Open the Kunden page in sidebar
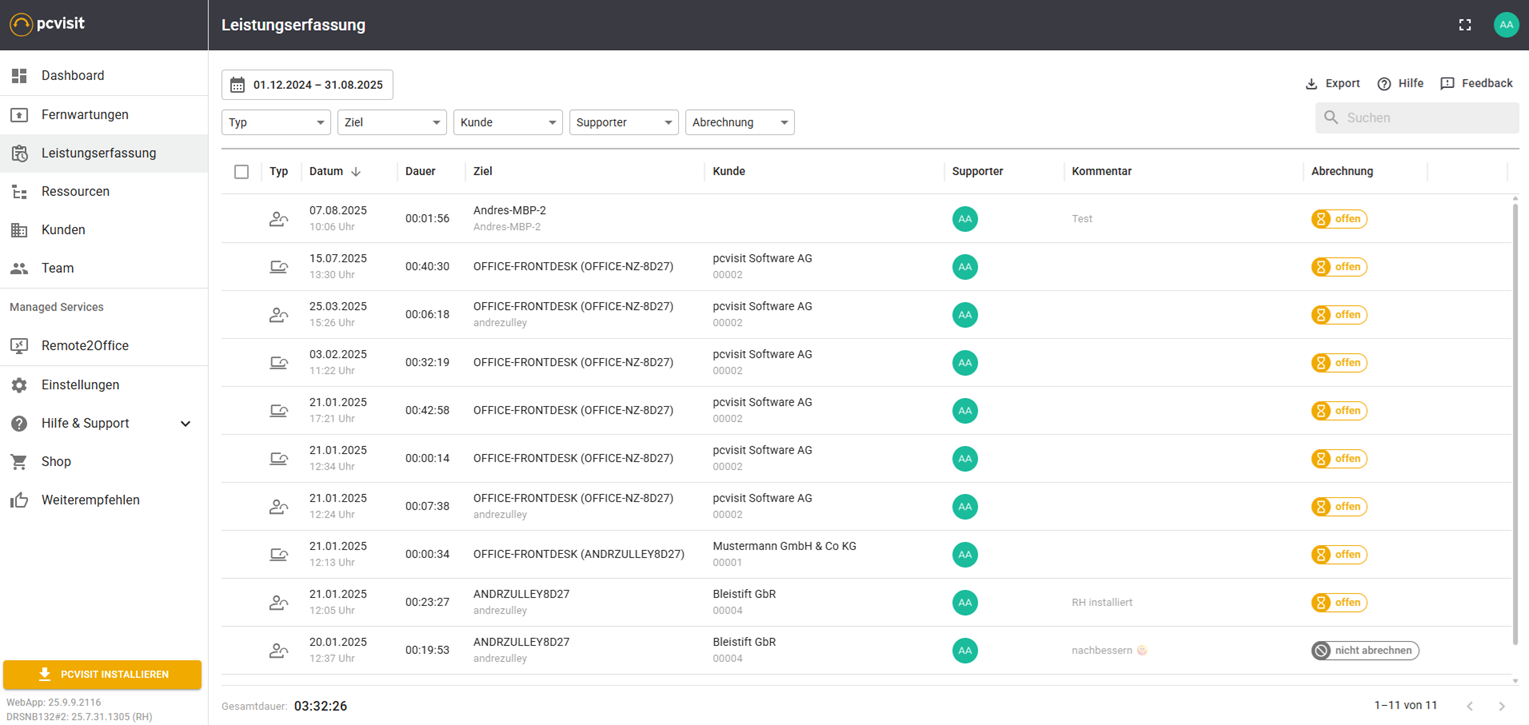The width and height of the screenshot is (1529, 725). click(x=63, y=230)
